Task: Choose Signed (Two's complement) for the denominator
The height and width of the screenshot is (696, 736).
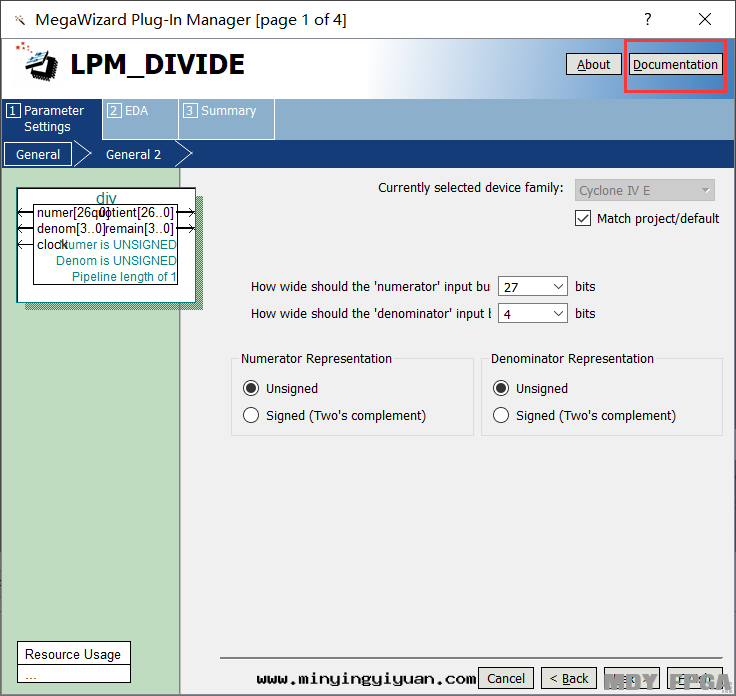Action: click(x=501, y=415)
